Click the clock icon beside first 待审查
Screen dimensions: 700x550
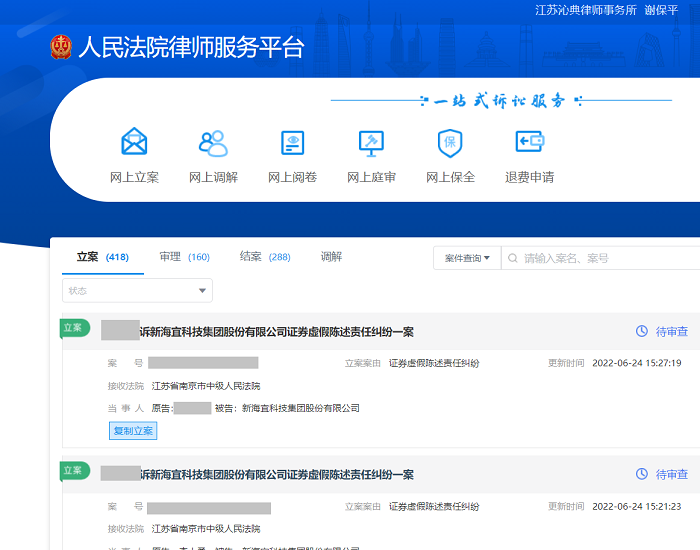click(642, 331)
